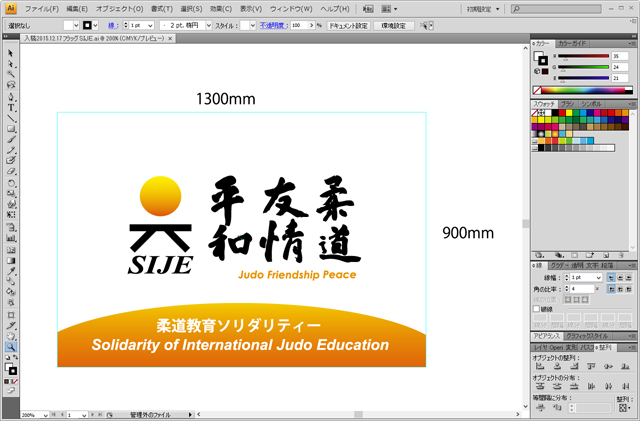640x421 pixels.
Task: Click vertical align top icon in Align panel
Action: (591, 367)
